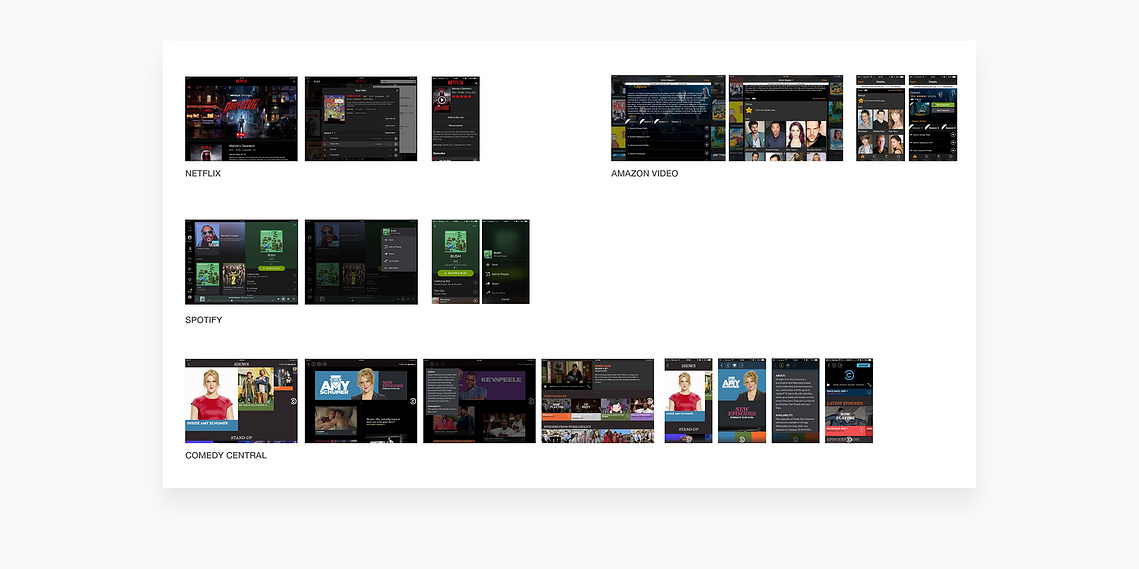Image resolution: width=1139 pixels, height=569 pixels.
Task: Open the Amazon Video phone Grimm details screenshot
Action: [933, 118]
